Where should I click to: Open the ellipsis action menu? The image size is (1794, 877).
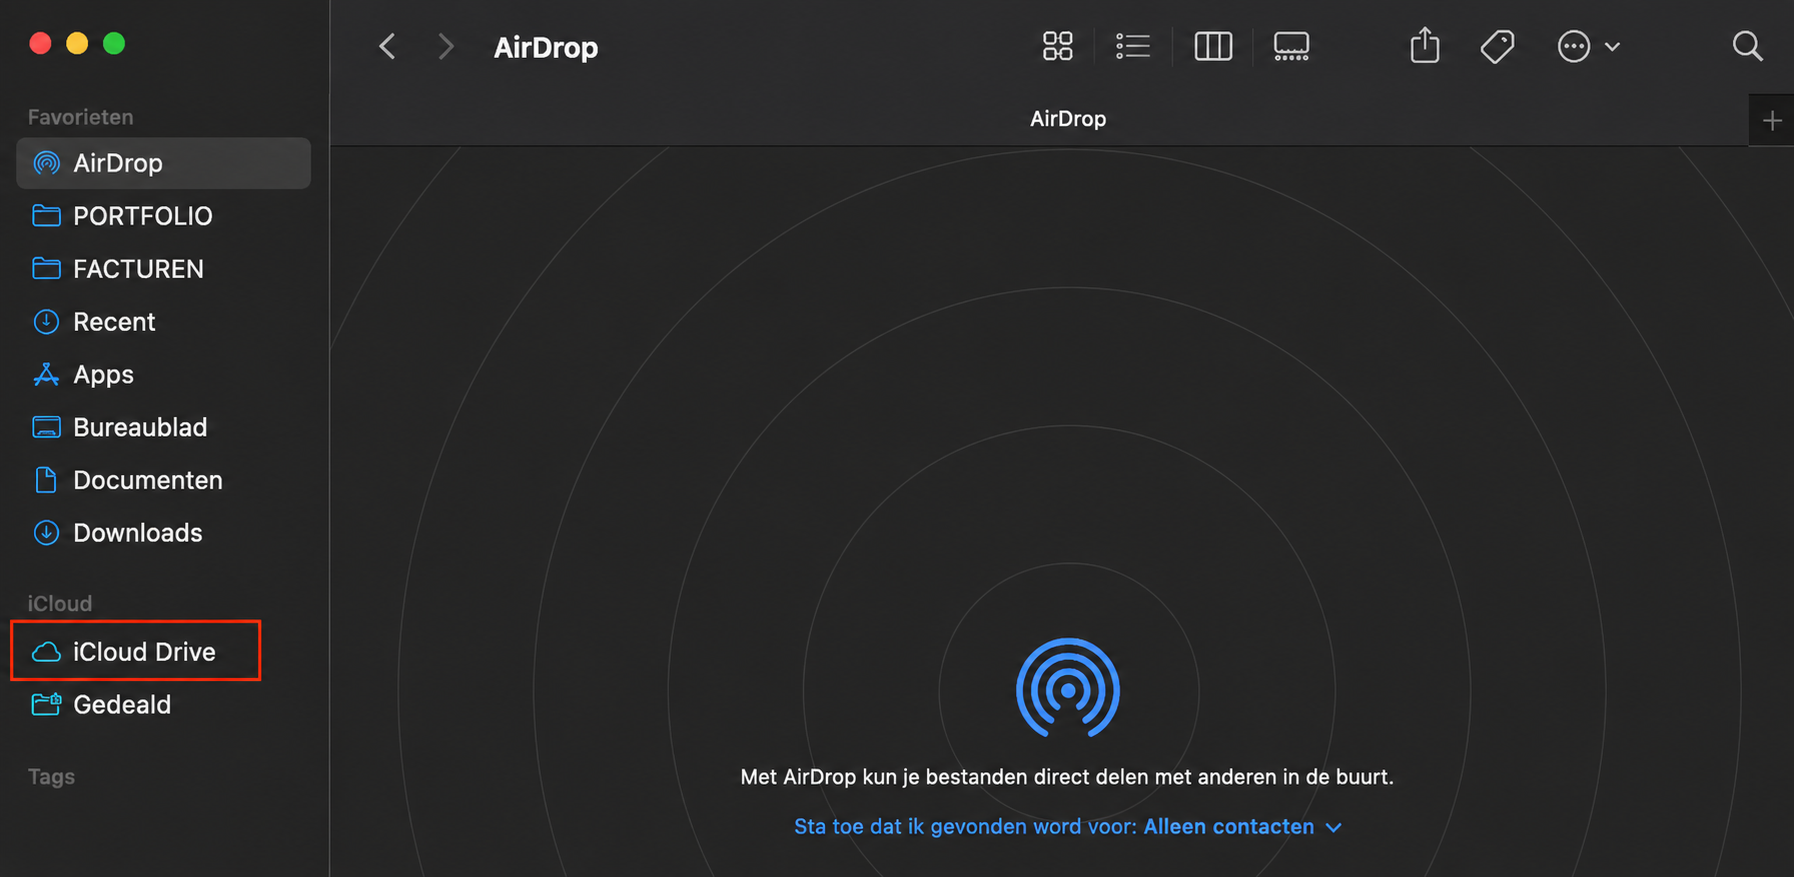coord(1588,46)
